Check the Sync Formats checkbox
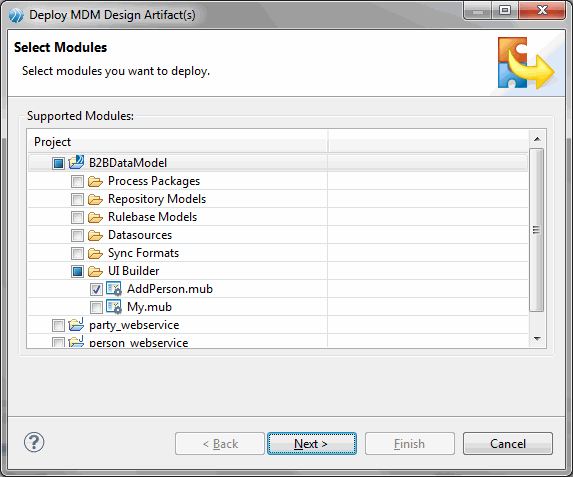 pyautogui.click(x=77, y=253)
